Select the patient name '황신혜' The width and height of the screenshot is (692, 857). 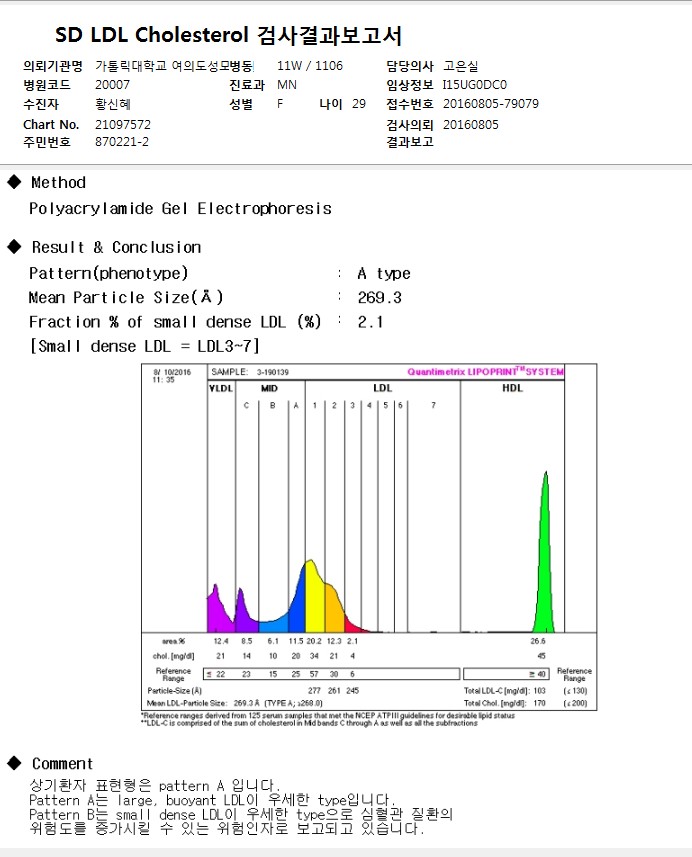pyautogui.click(x=113, y=104)
